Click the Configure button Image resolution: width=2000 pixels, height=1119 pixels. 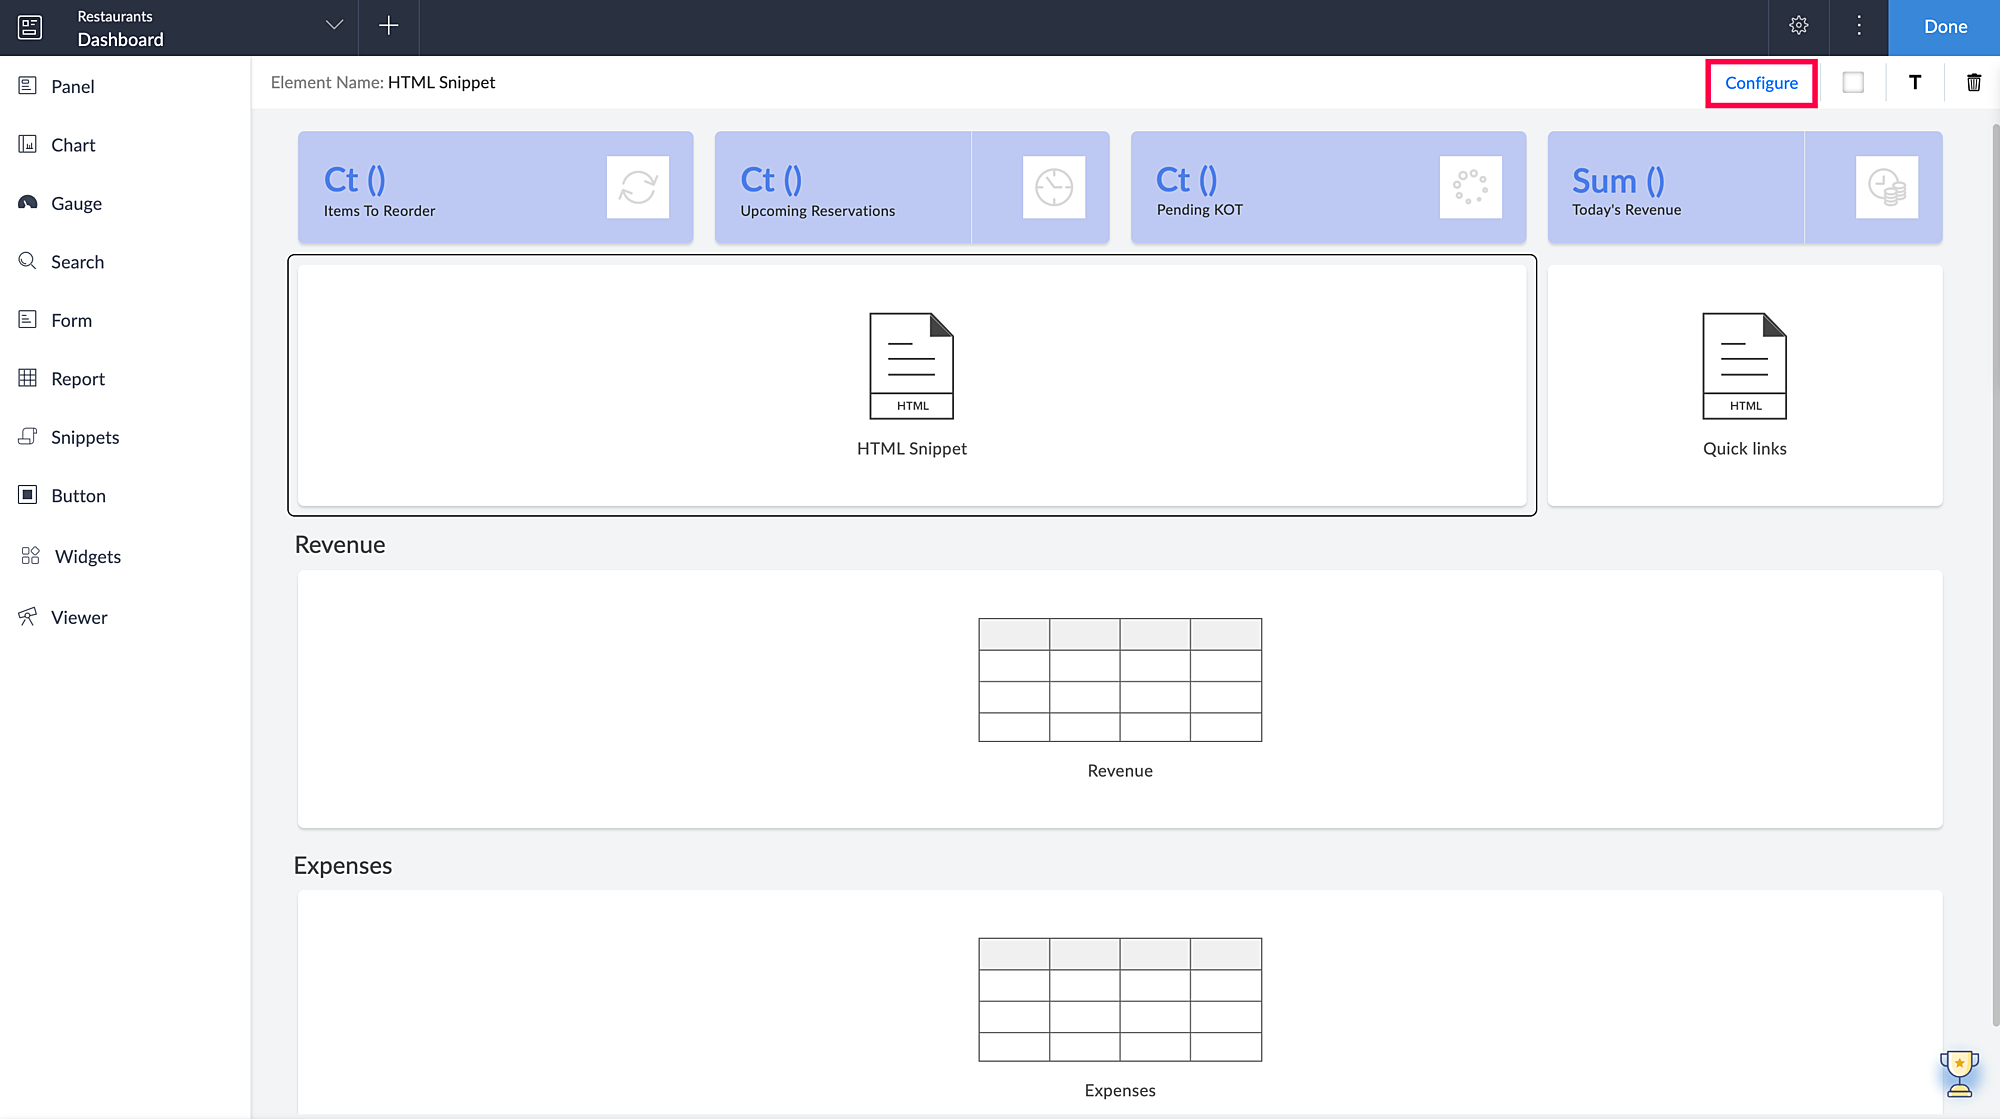click(1761, 83)
